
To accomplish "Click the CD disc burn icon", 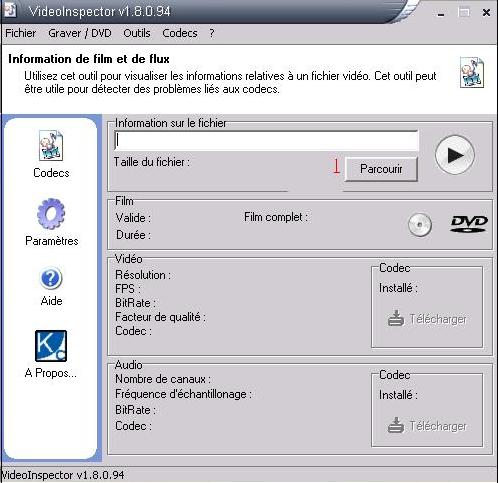I will coord(420,225).
